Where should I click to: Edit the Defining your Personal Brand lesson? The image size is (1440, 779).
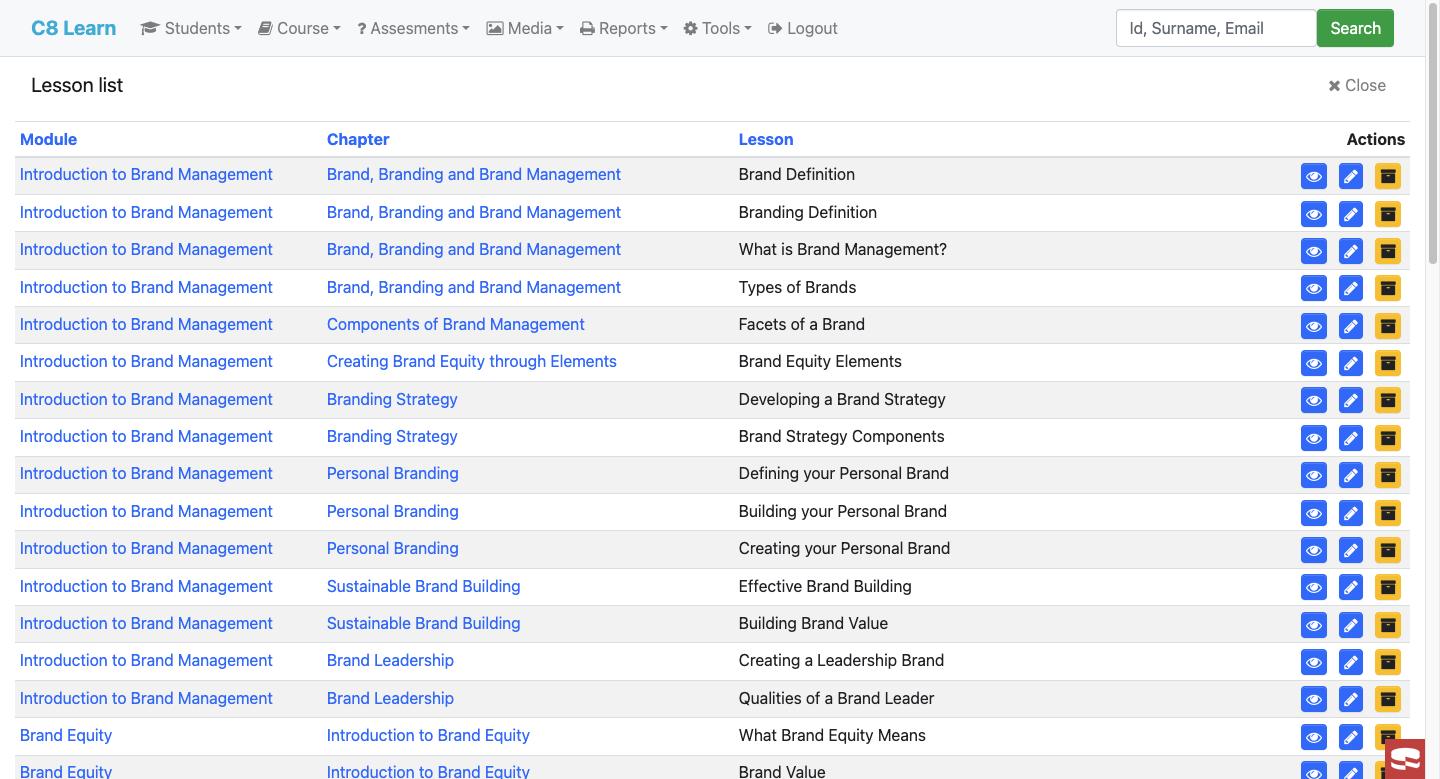(x=1350, y=475)
